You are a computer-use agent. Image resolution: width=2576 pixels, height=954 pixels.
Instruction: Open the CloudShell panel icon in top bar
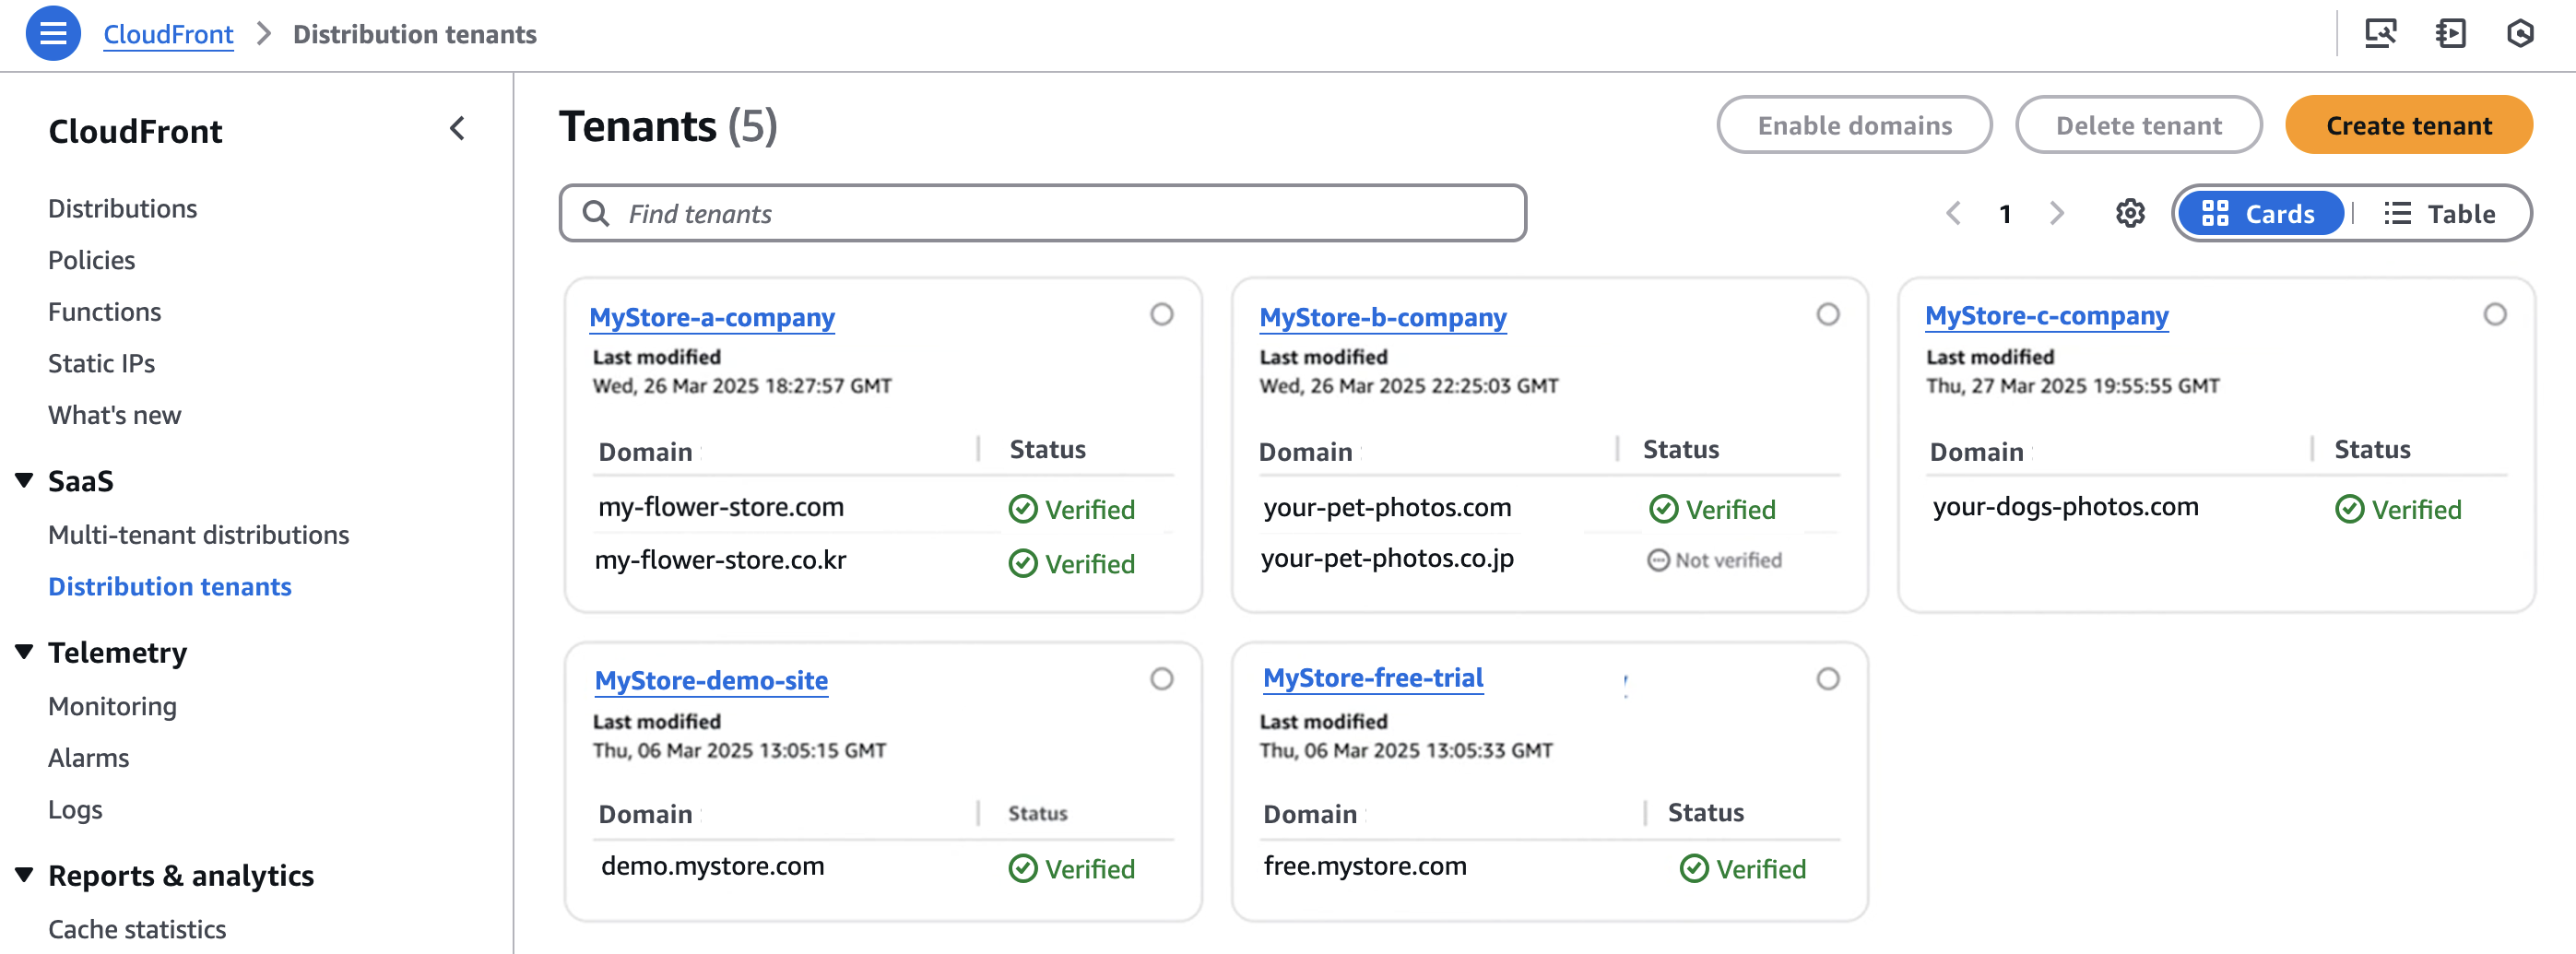(2450, 33)
